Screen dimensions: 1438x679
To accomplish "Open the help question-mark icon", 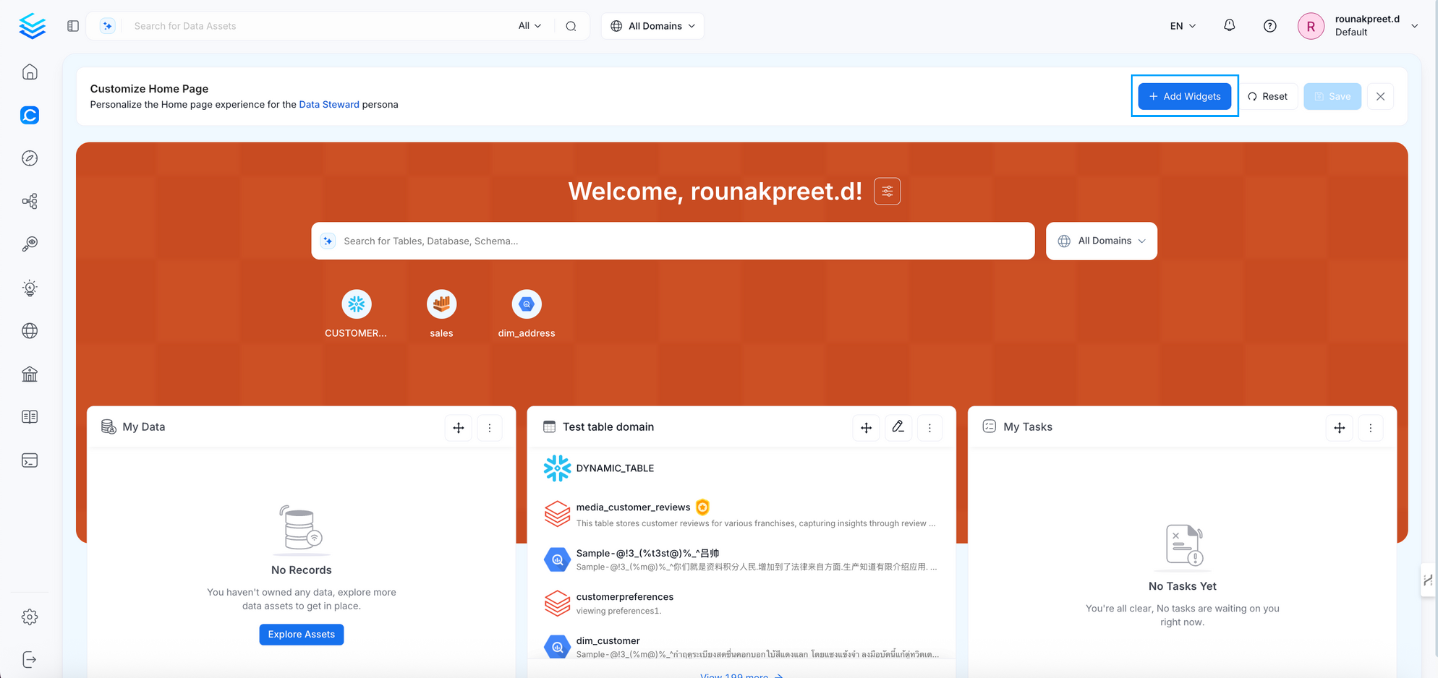I will tap(1269, 25).
